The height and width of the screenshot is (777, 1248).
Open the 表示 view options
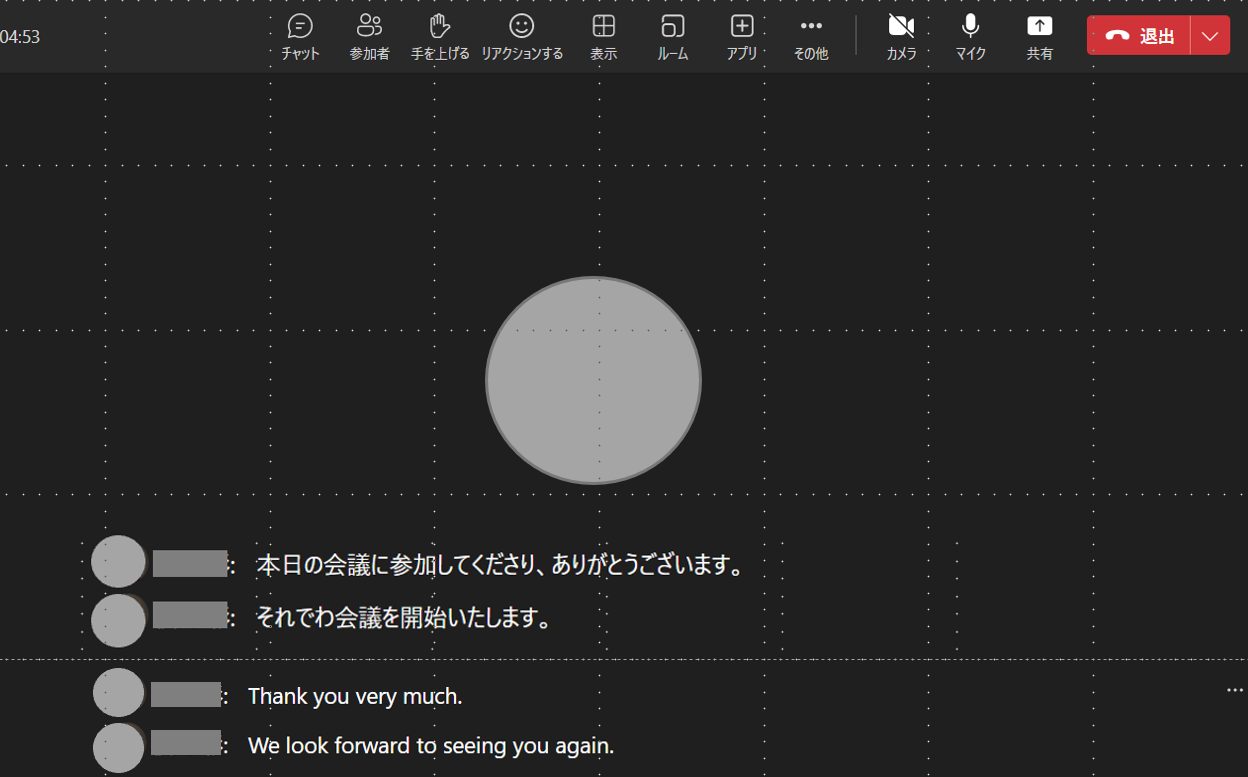[603, 37]
